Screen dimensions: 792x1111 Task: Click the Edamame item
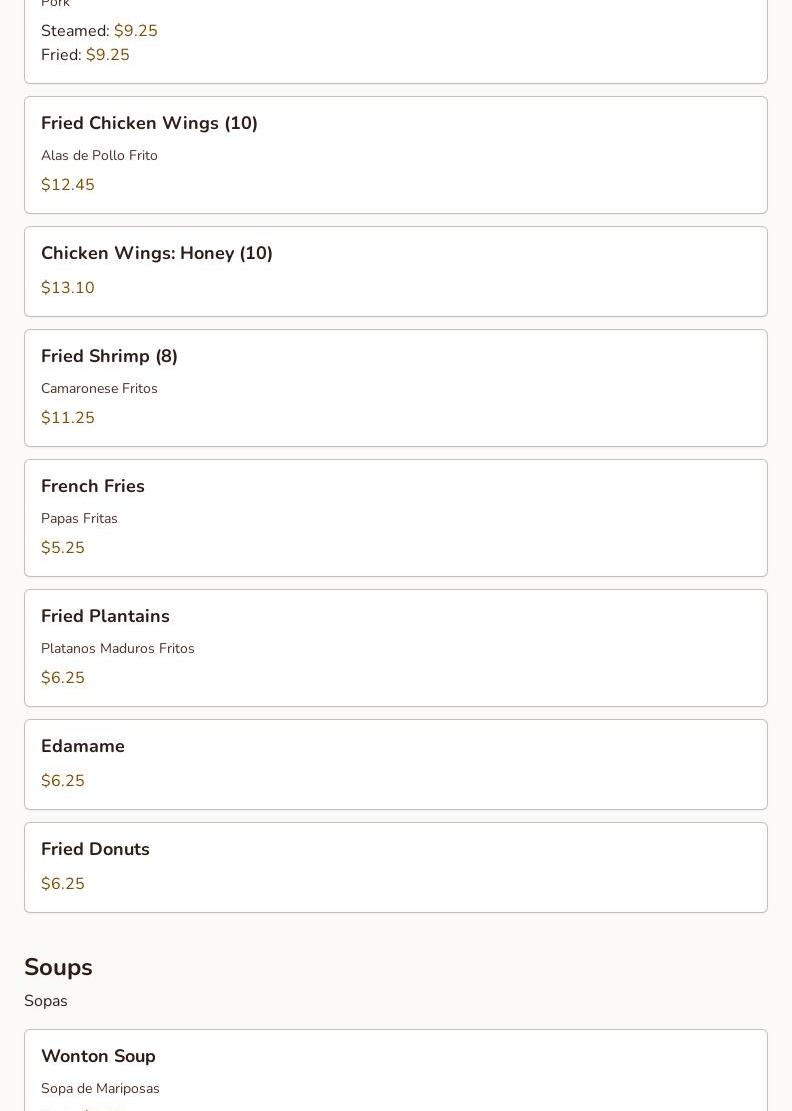[83, 747]
